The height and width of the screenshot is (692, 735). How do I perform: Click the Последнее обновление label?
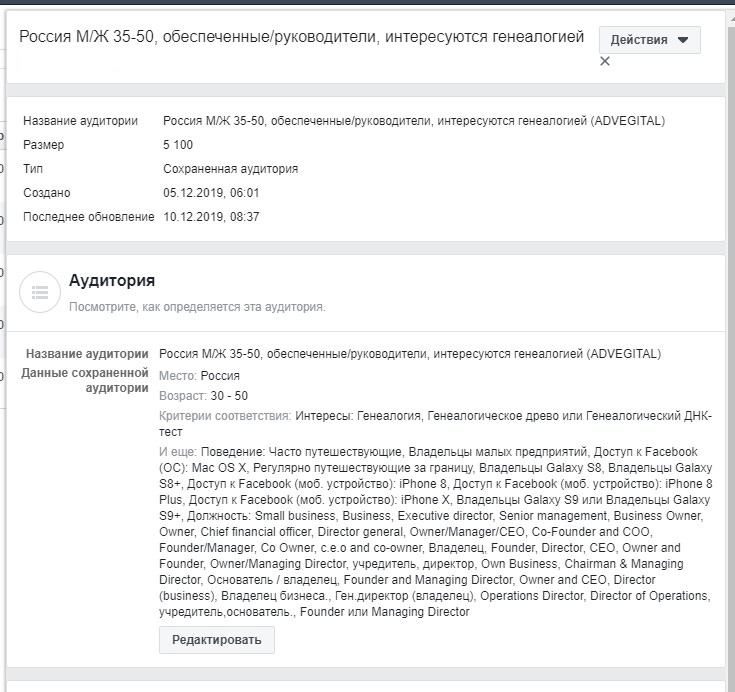click(x=88, y=216)
